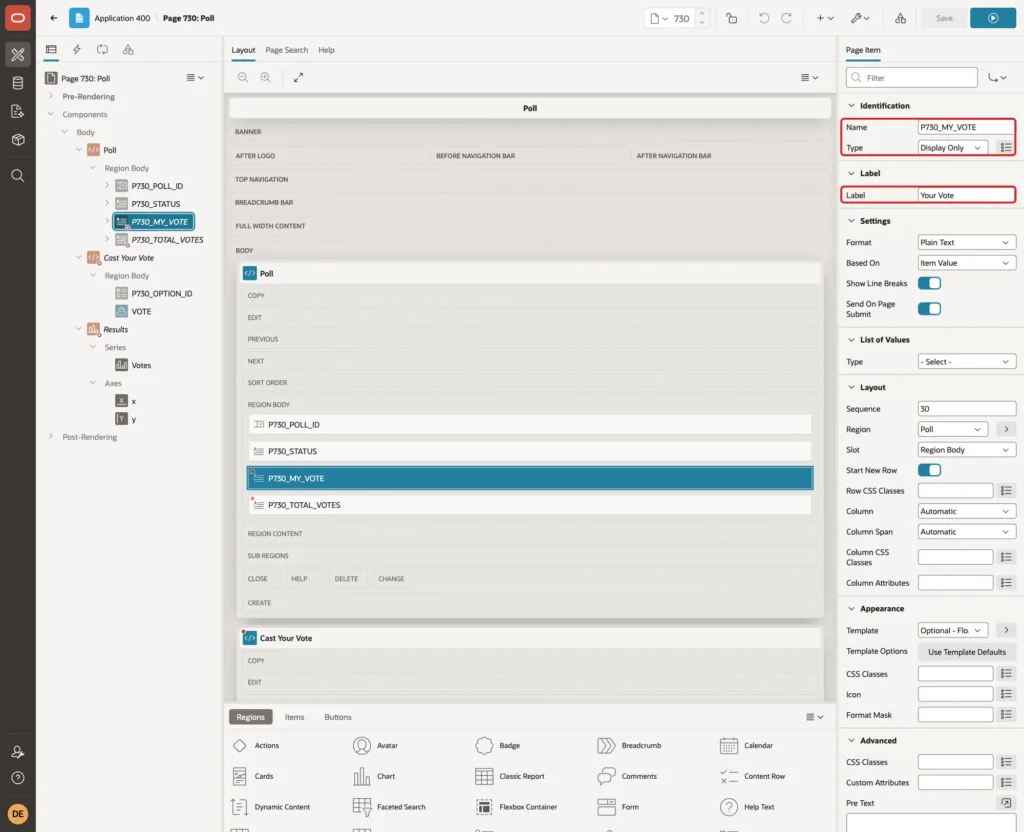Toggle Send On Page Submit switch
The height and width of the screenshot is (832, 1024).
pyautogui.click(x=929, y=309)
